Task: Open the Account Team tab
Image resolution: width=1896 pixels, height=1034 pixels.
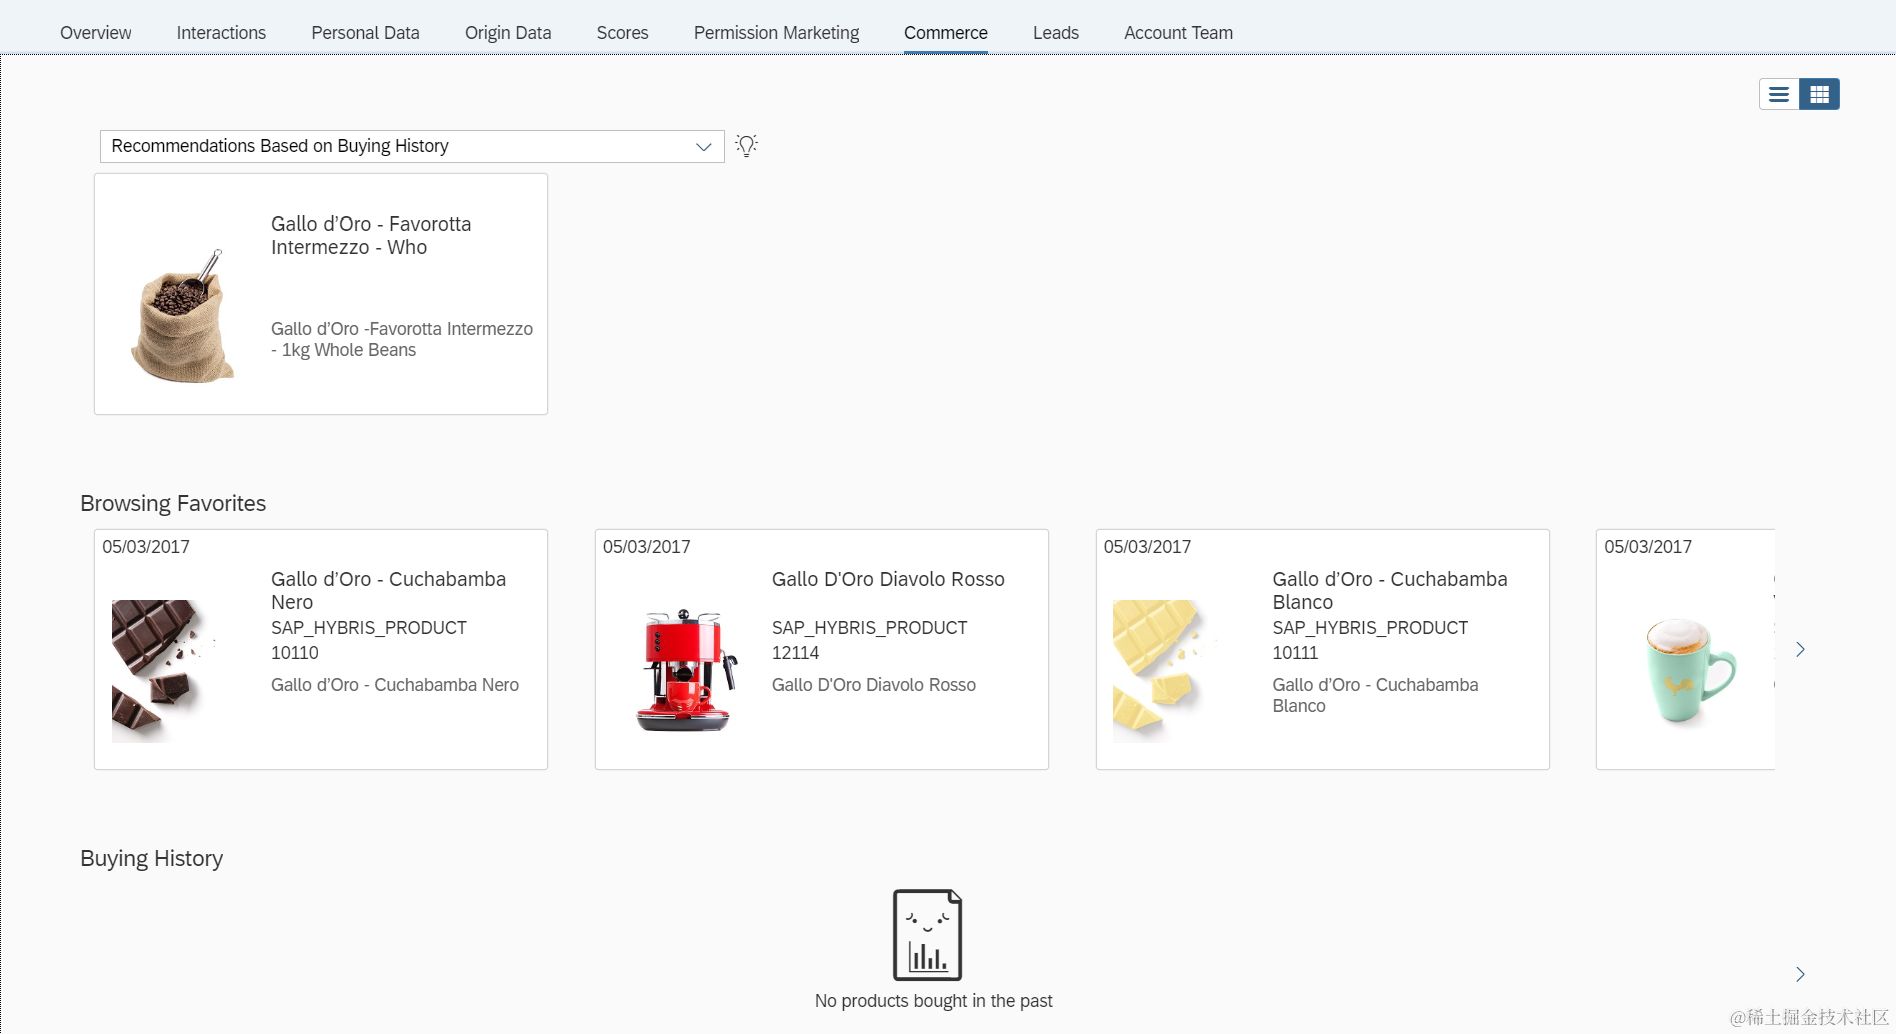Action: (1178, 33)
